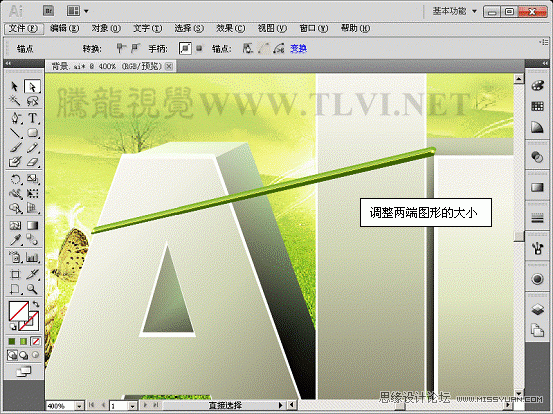
Task: Open the 对象(O) menu
Action: (106, 29)
